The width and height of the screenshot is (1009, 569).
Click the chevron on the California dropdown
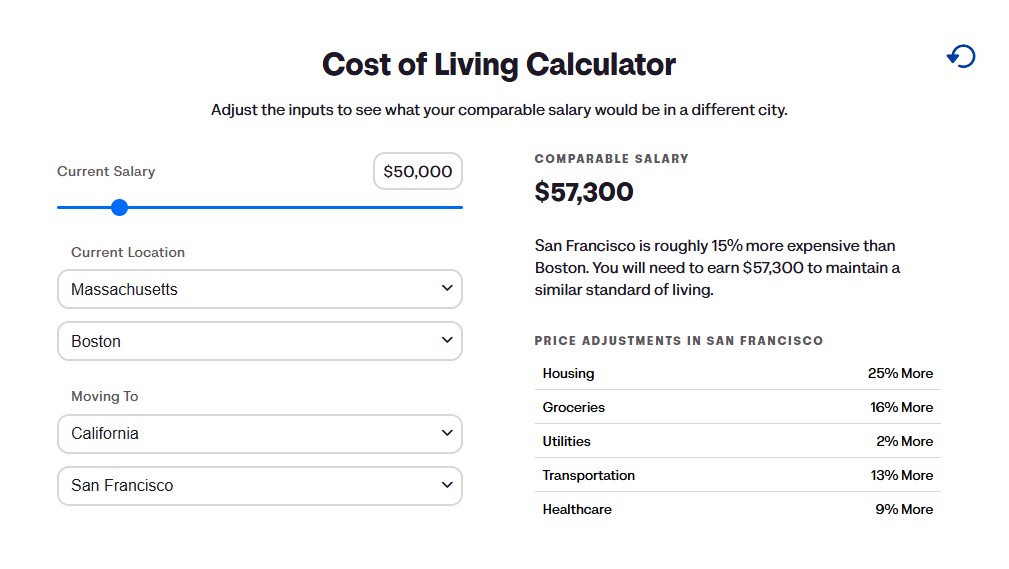[447, 433]
